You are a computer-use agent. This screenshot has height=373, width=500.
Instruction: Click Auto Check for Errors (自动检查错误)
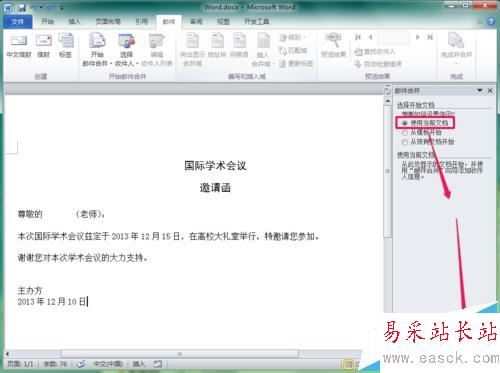(378, 64)
